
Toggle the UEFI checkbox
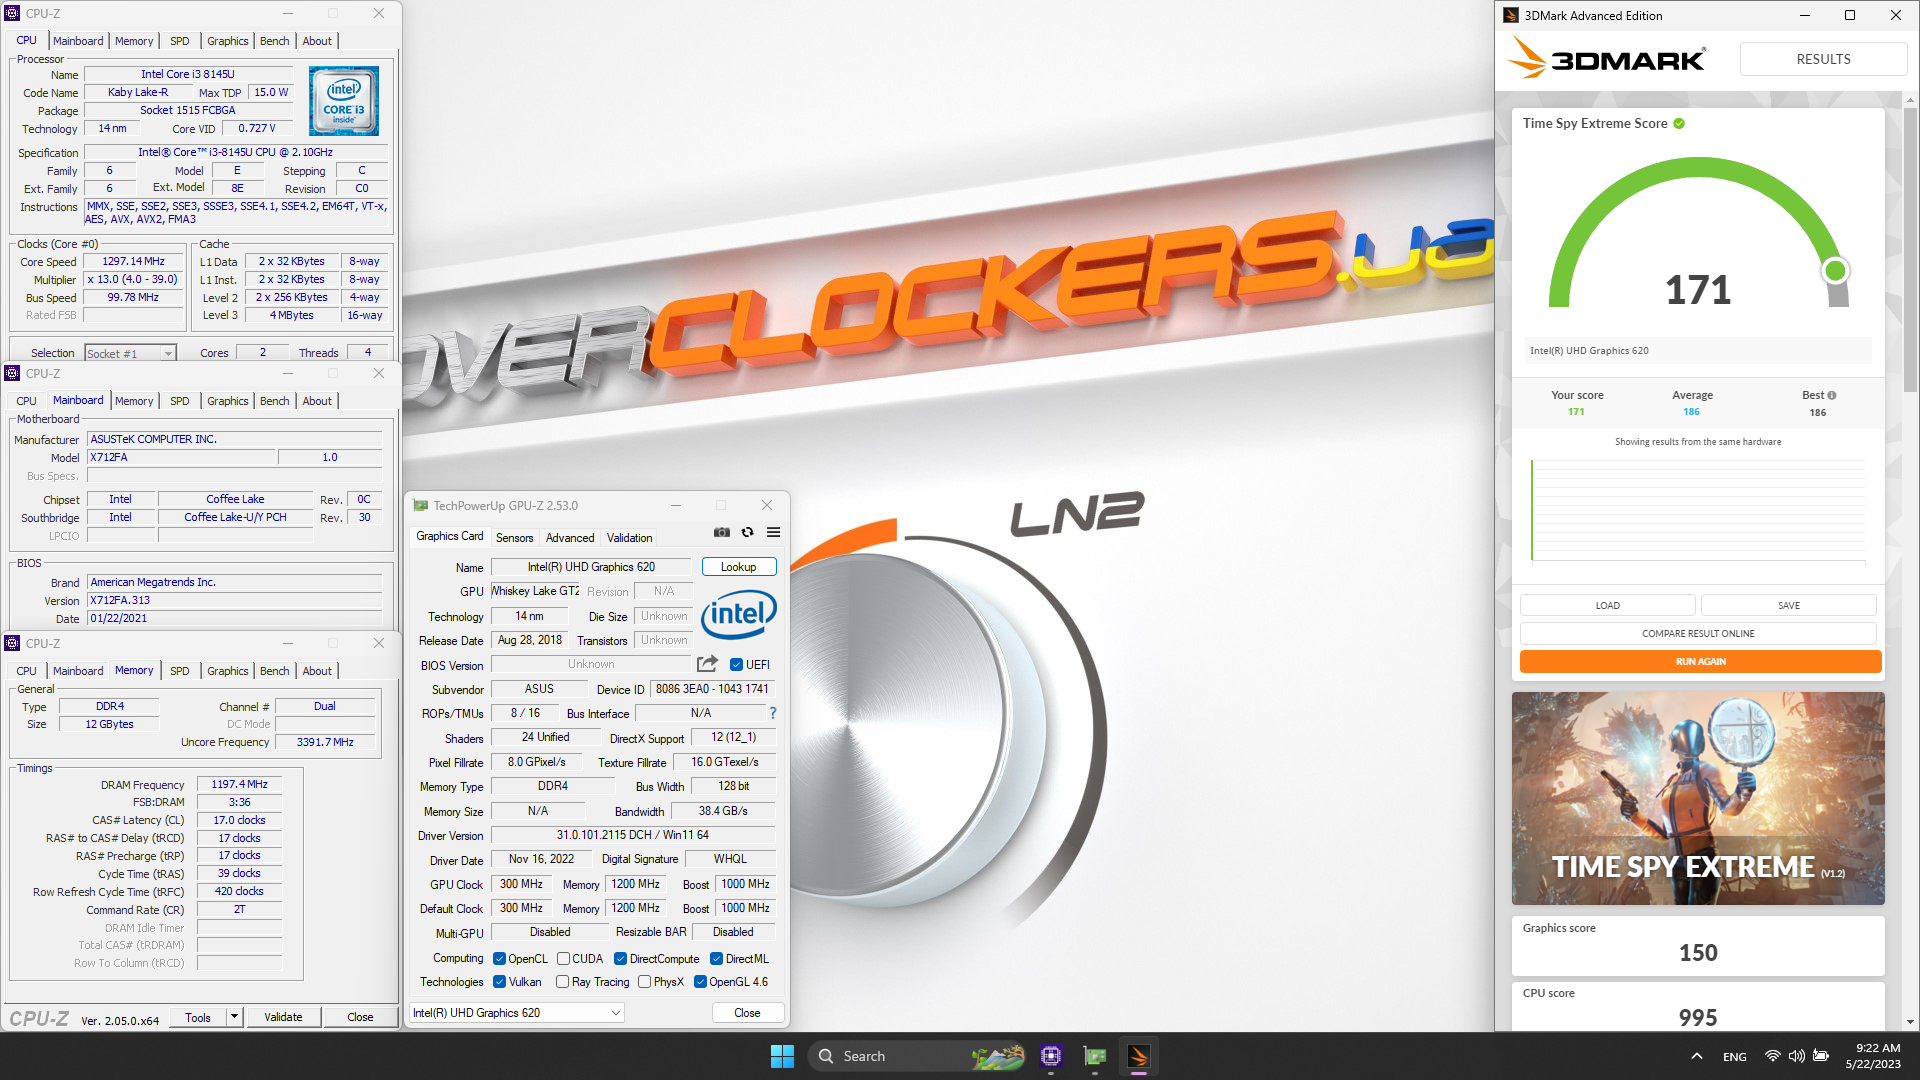(736, 665)
